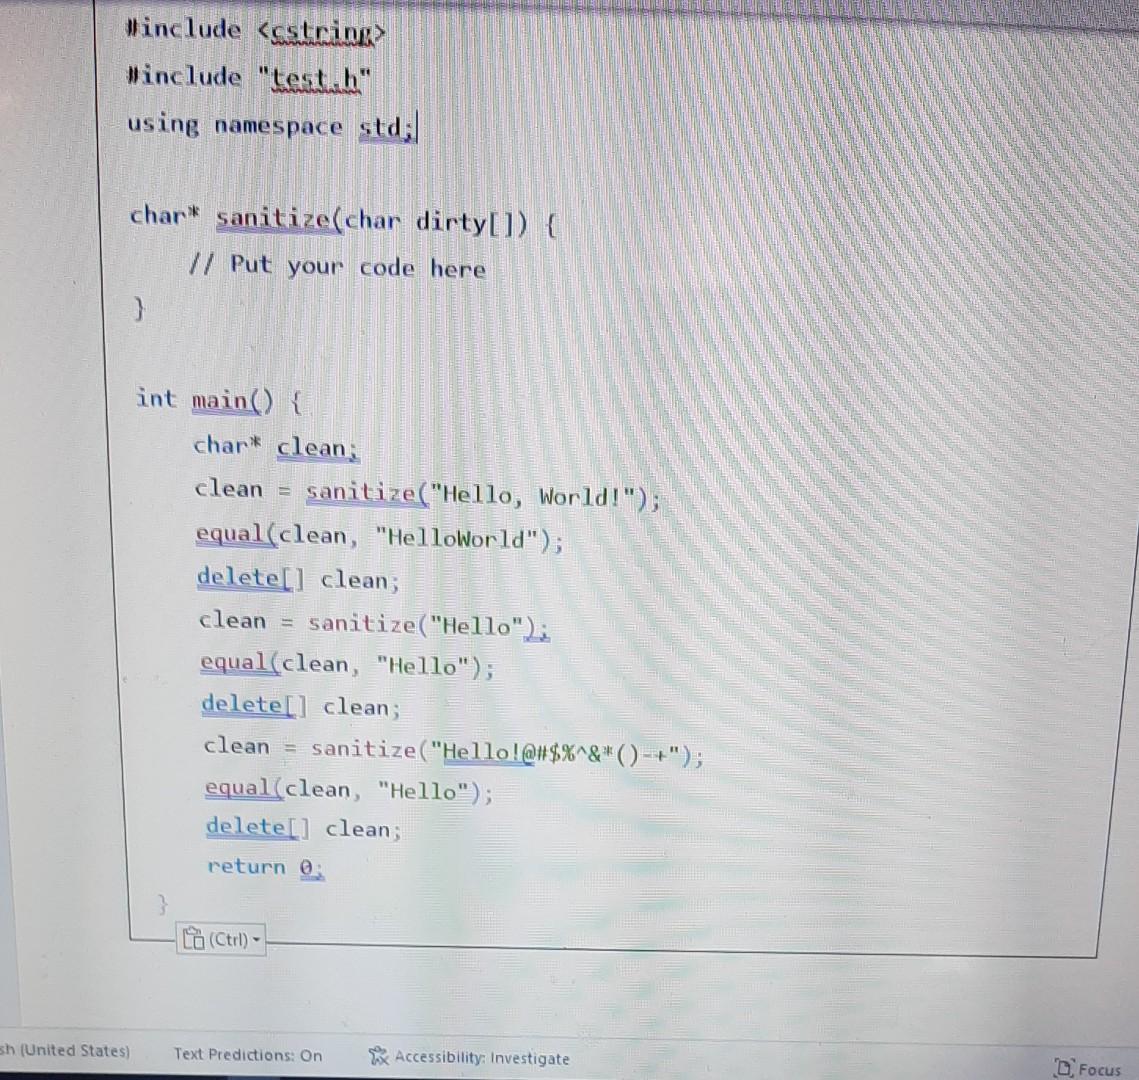Click the char* clean declaration
This screenshot has height=1080, width=1139.
pos(275,446)
